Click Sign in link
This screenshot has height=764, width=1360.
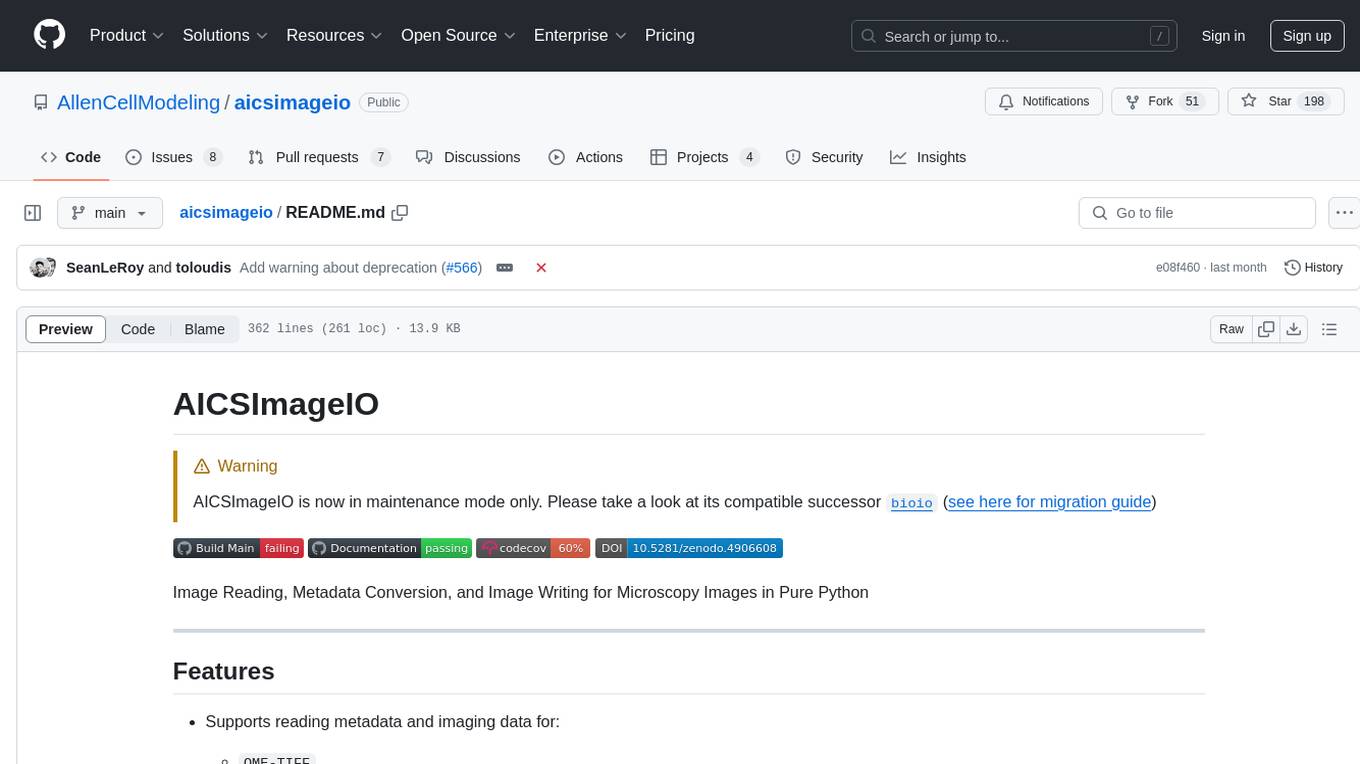point(1223,36)
